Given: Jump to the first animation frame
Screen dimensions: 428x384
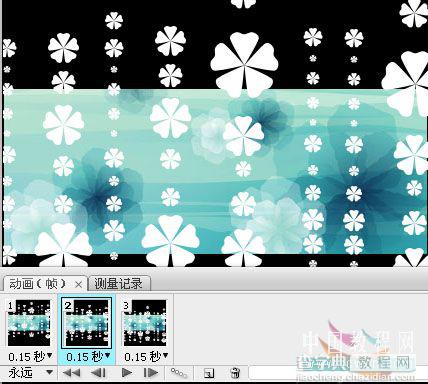Looking at the screenshot, I should (71, 372).
